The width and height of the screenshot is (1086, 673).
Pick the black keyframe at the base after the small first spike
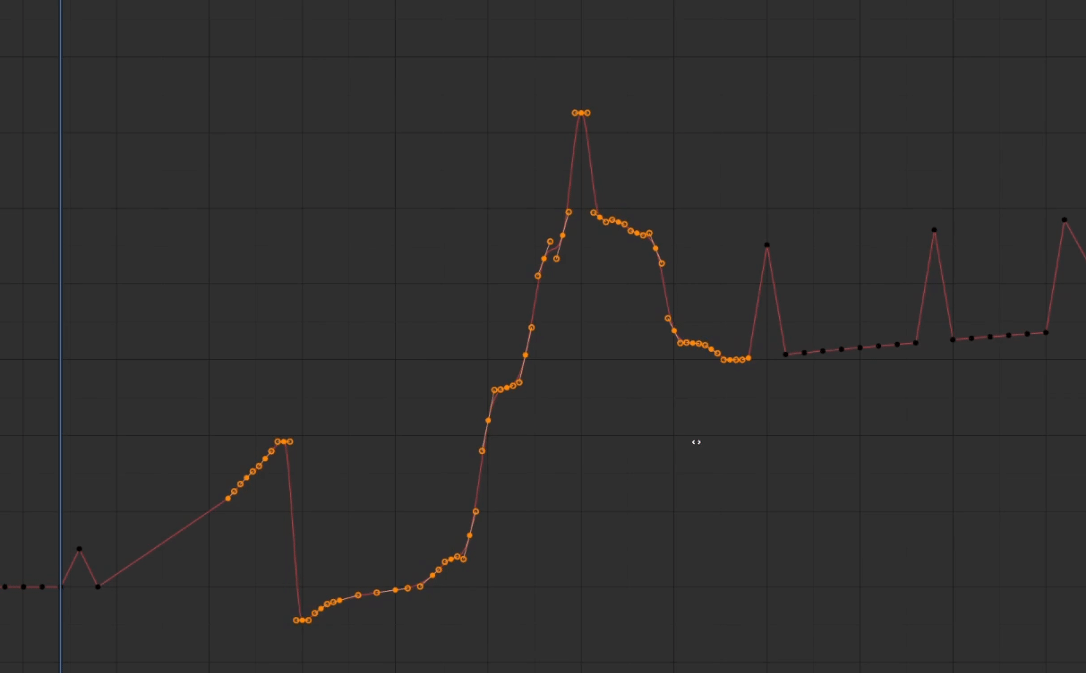pyautogui.click(x=98, y=587)
